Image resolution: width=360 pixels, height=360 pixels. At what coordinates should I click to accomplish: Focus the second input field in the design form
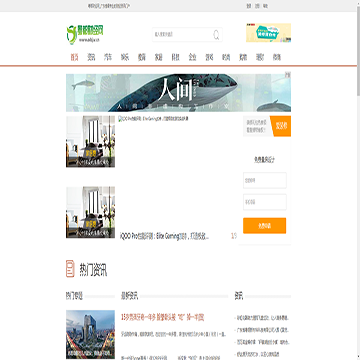click(x=265, y=202)
